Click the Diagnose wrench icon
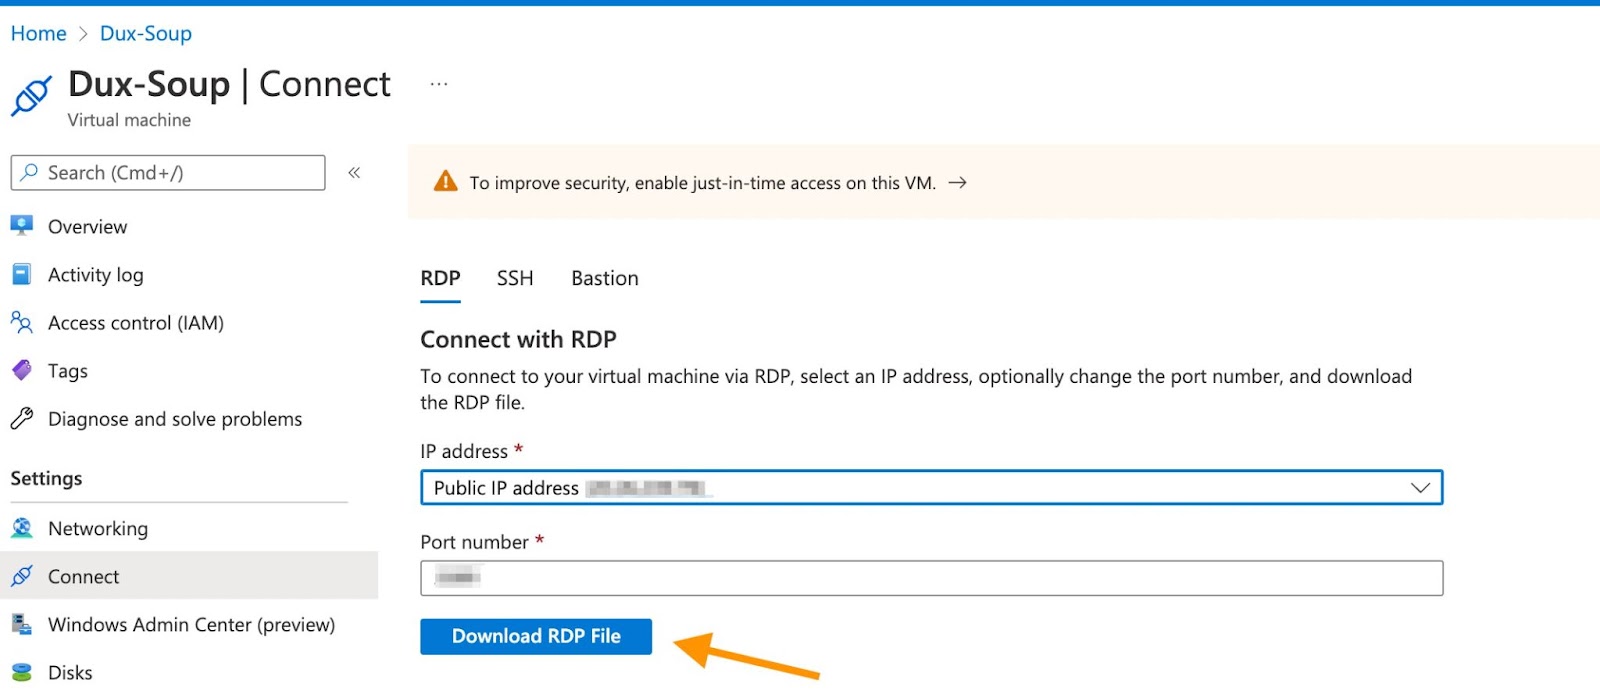The height and width of the screenshot is (698, 1600). (22, 418)
